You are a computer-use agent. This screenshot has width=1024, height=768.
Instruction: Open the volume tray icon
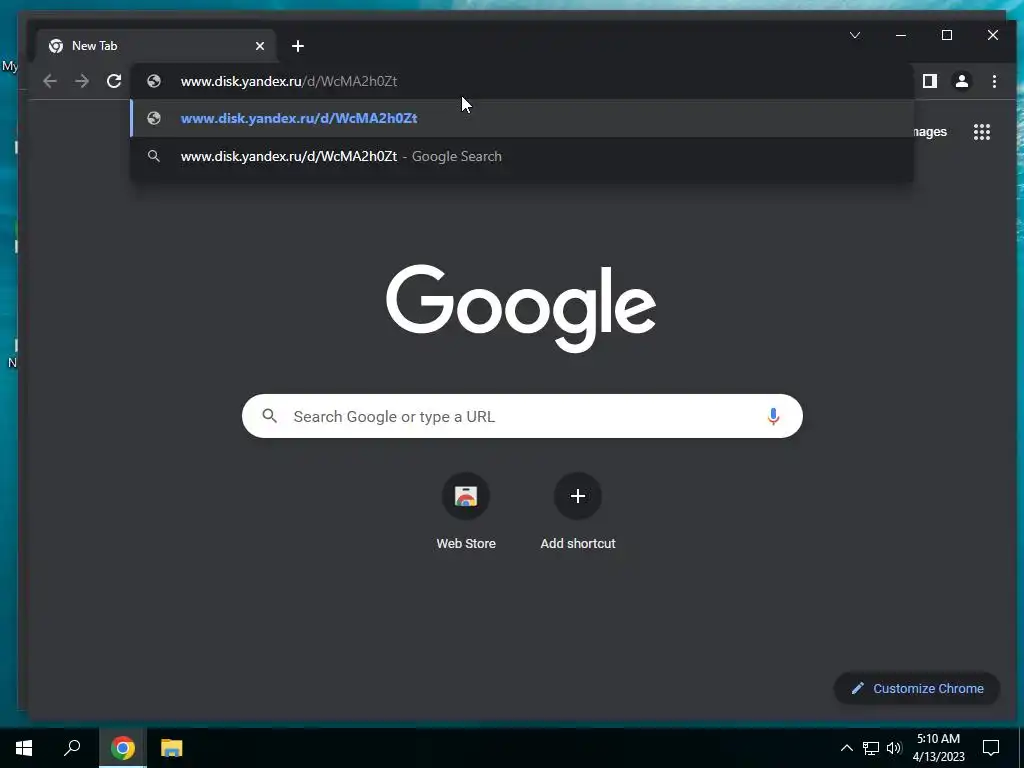pos(894,748)
